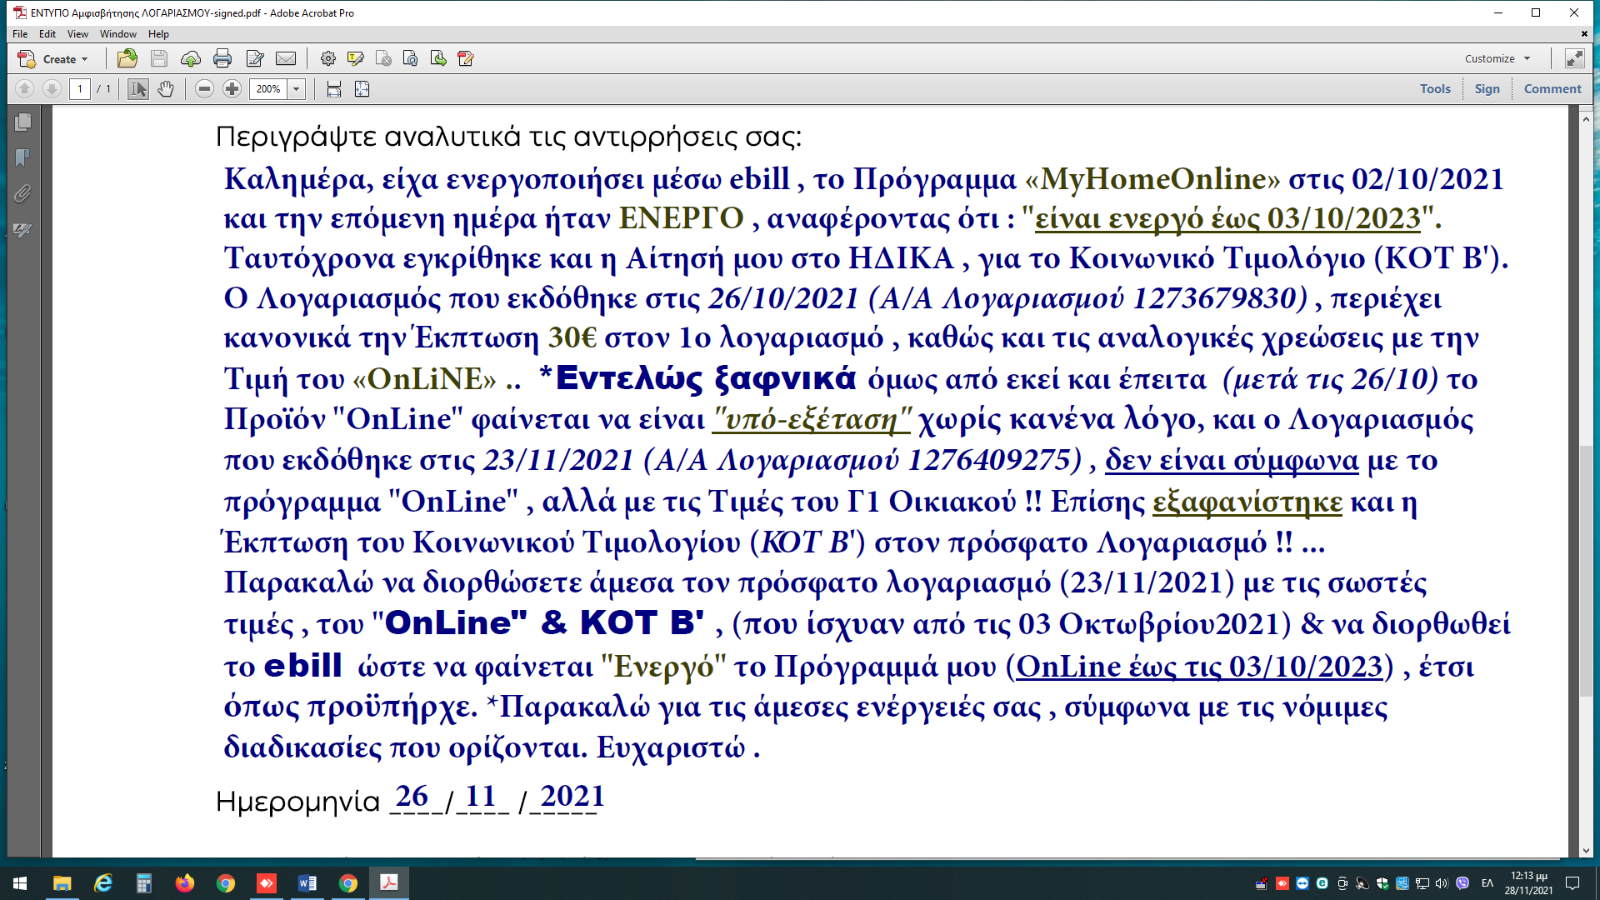Viewport: 1600px width, 900px height.
Task: Open Word from taskbar
Action: click(x=307, y=883)
